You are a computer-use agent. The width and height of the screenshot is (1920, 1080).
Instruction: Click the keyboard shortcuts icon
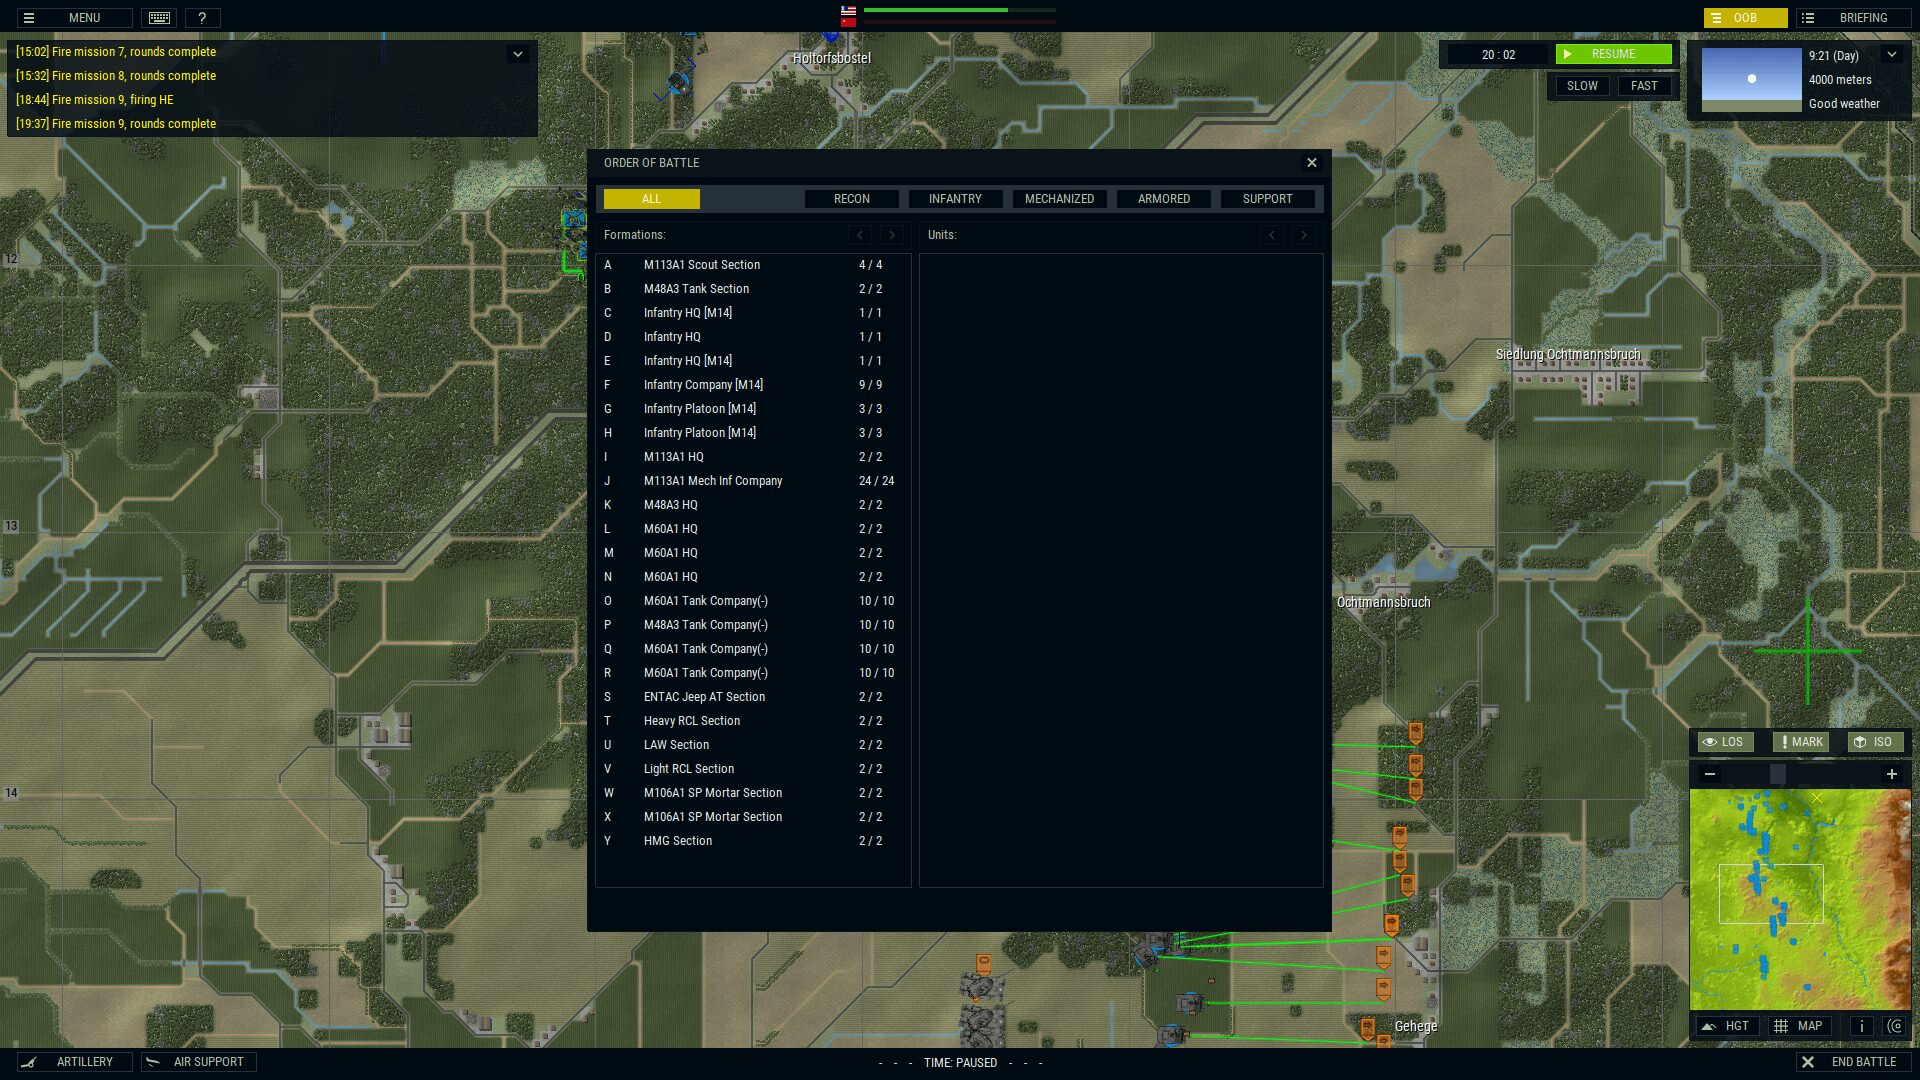[x=159, y=18]
